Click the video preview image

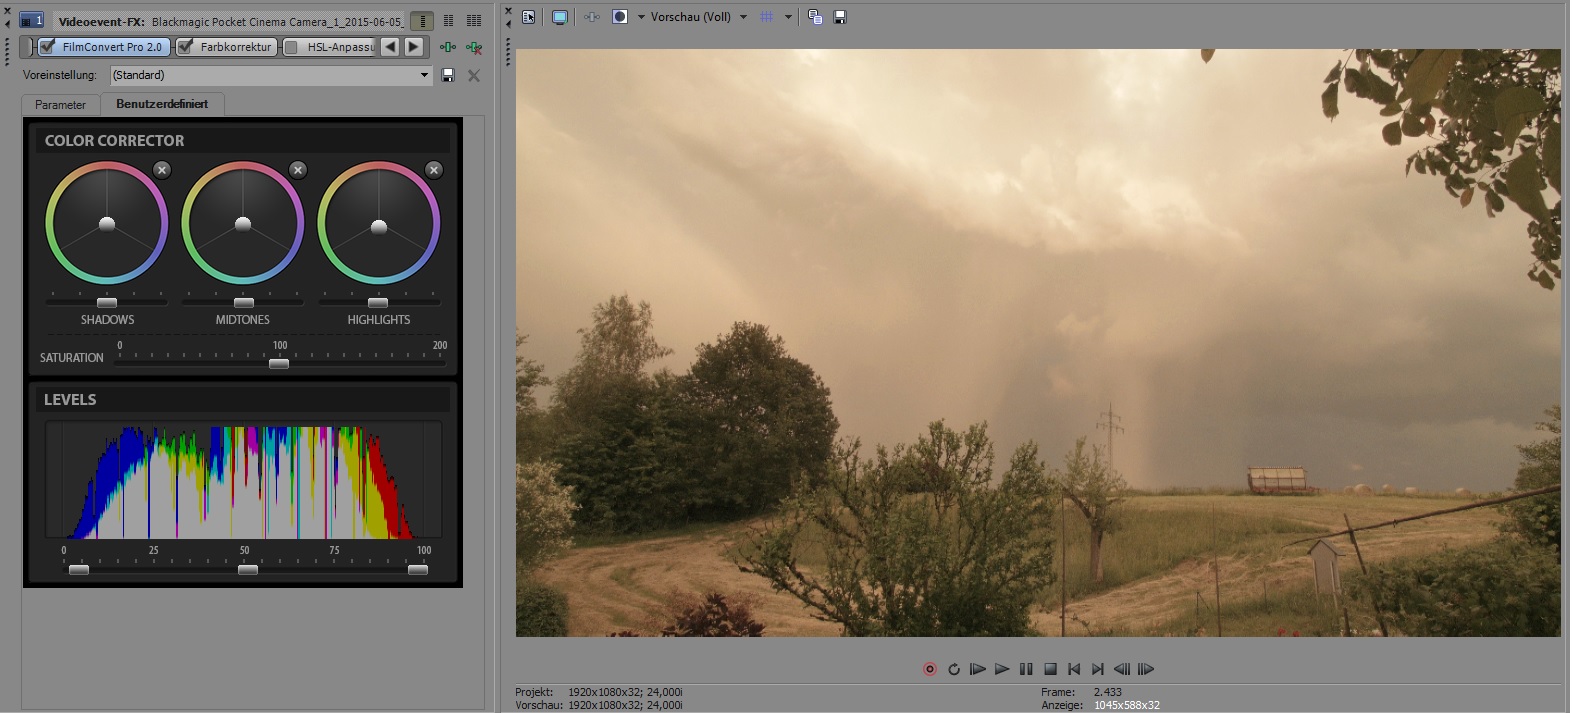[x=1038, y=343]
